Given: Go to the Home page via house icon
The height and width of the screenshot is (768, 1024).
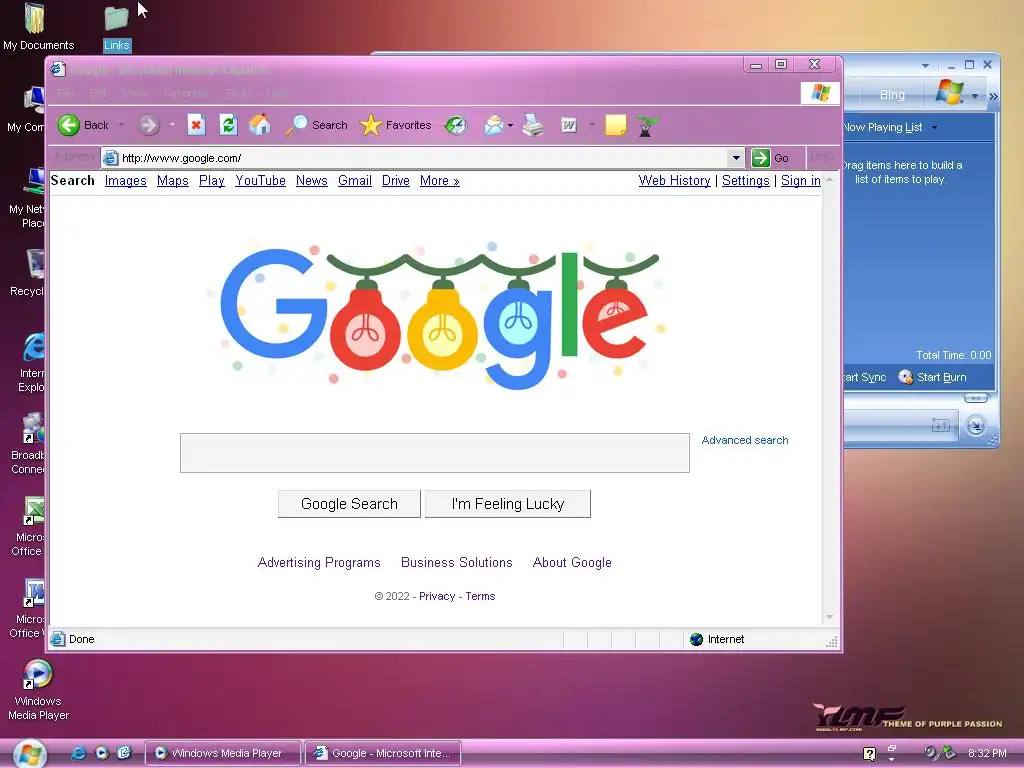Looking at the screenshot, I should pos(260,125).
